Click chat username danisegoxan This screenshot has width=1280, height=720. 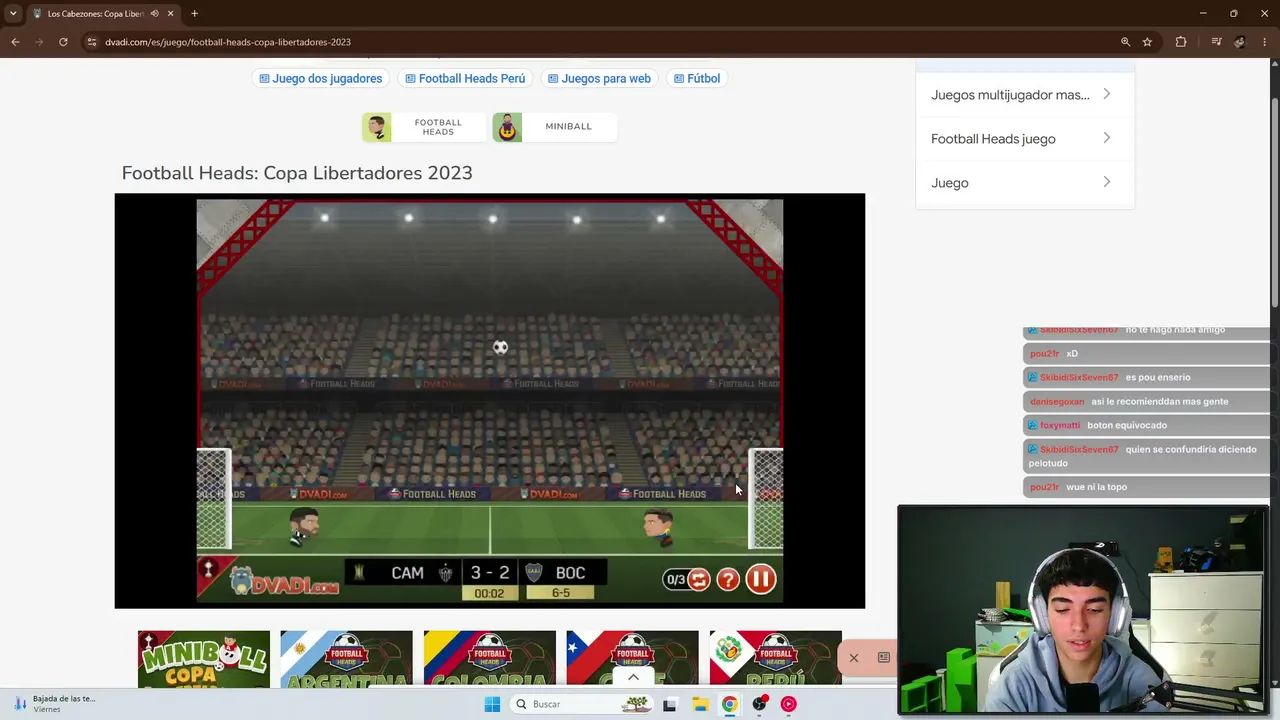coord(1057,401)
